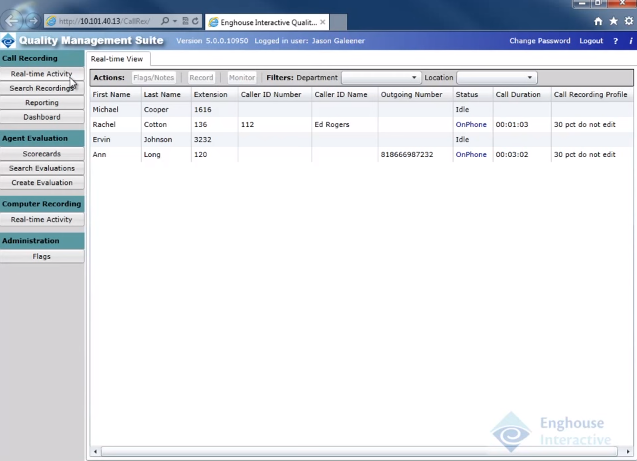Select the Michael Cooper row
This screenshot has width=637, height=461.
(362, 109)
